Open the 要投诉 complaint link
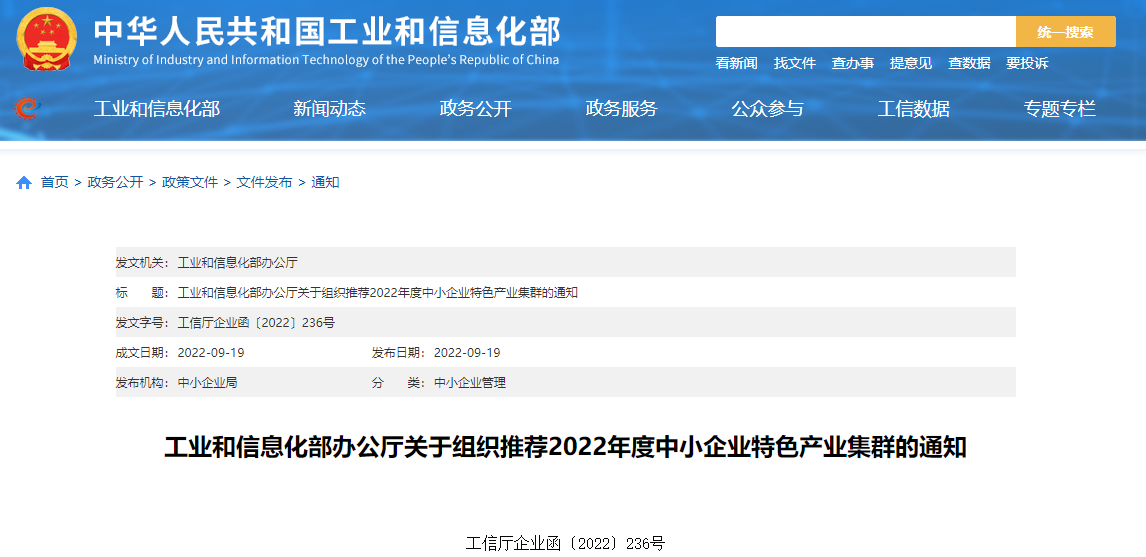 point(1027,63)
